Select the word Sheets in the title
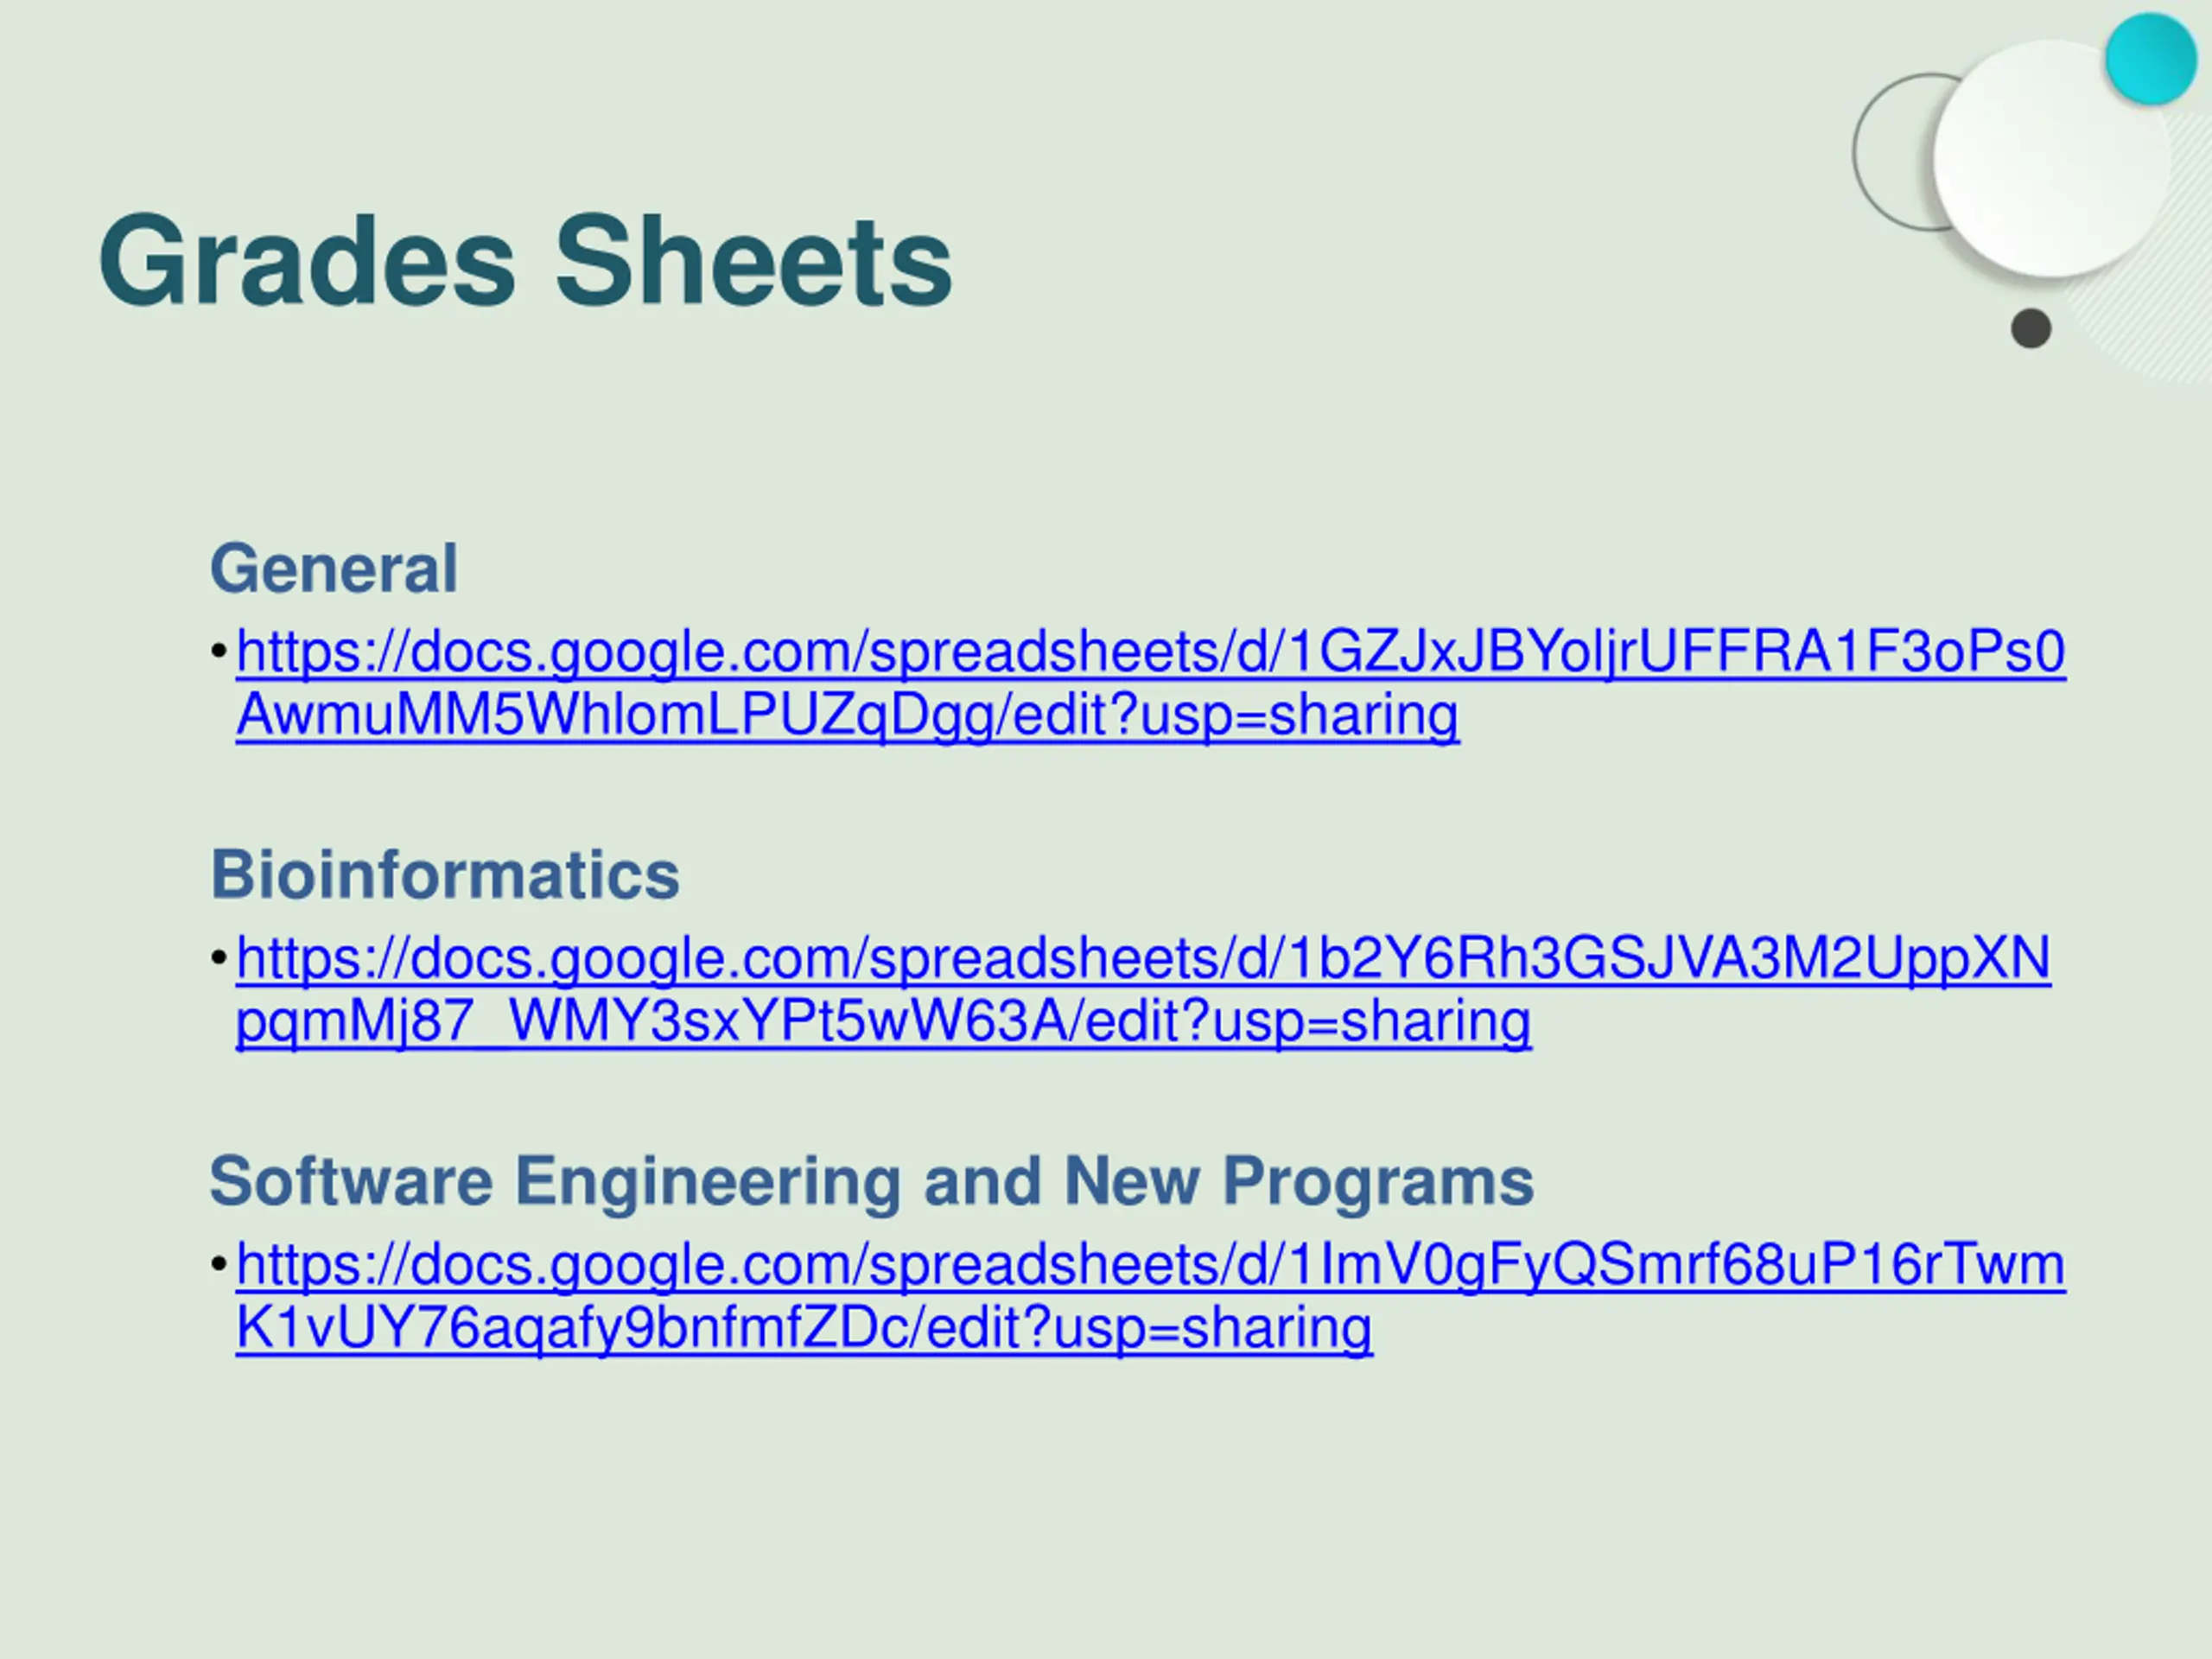 pos(753,261)
